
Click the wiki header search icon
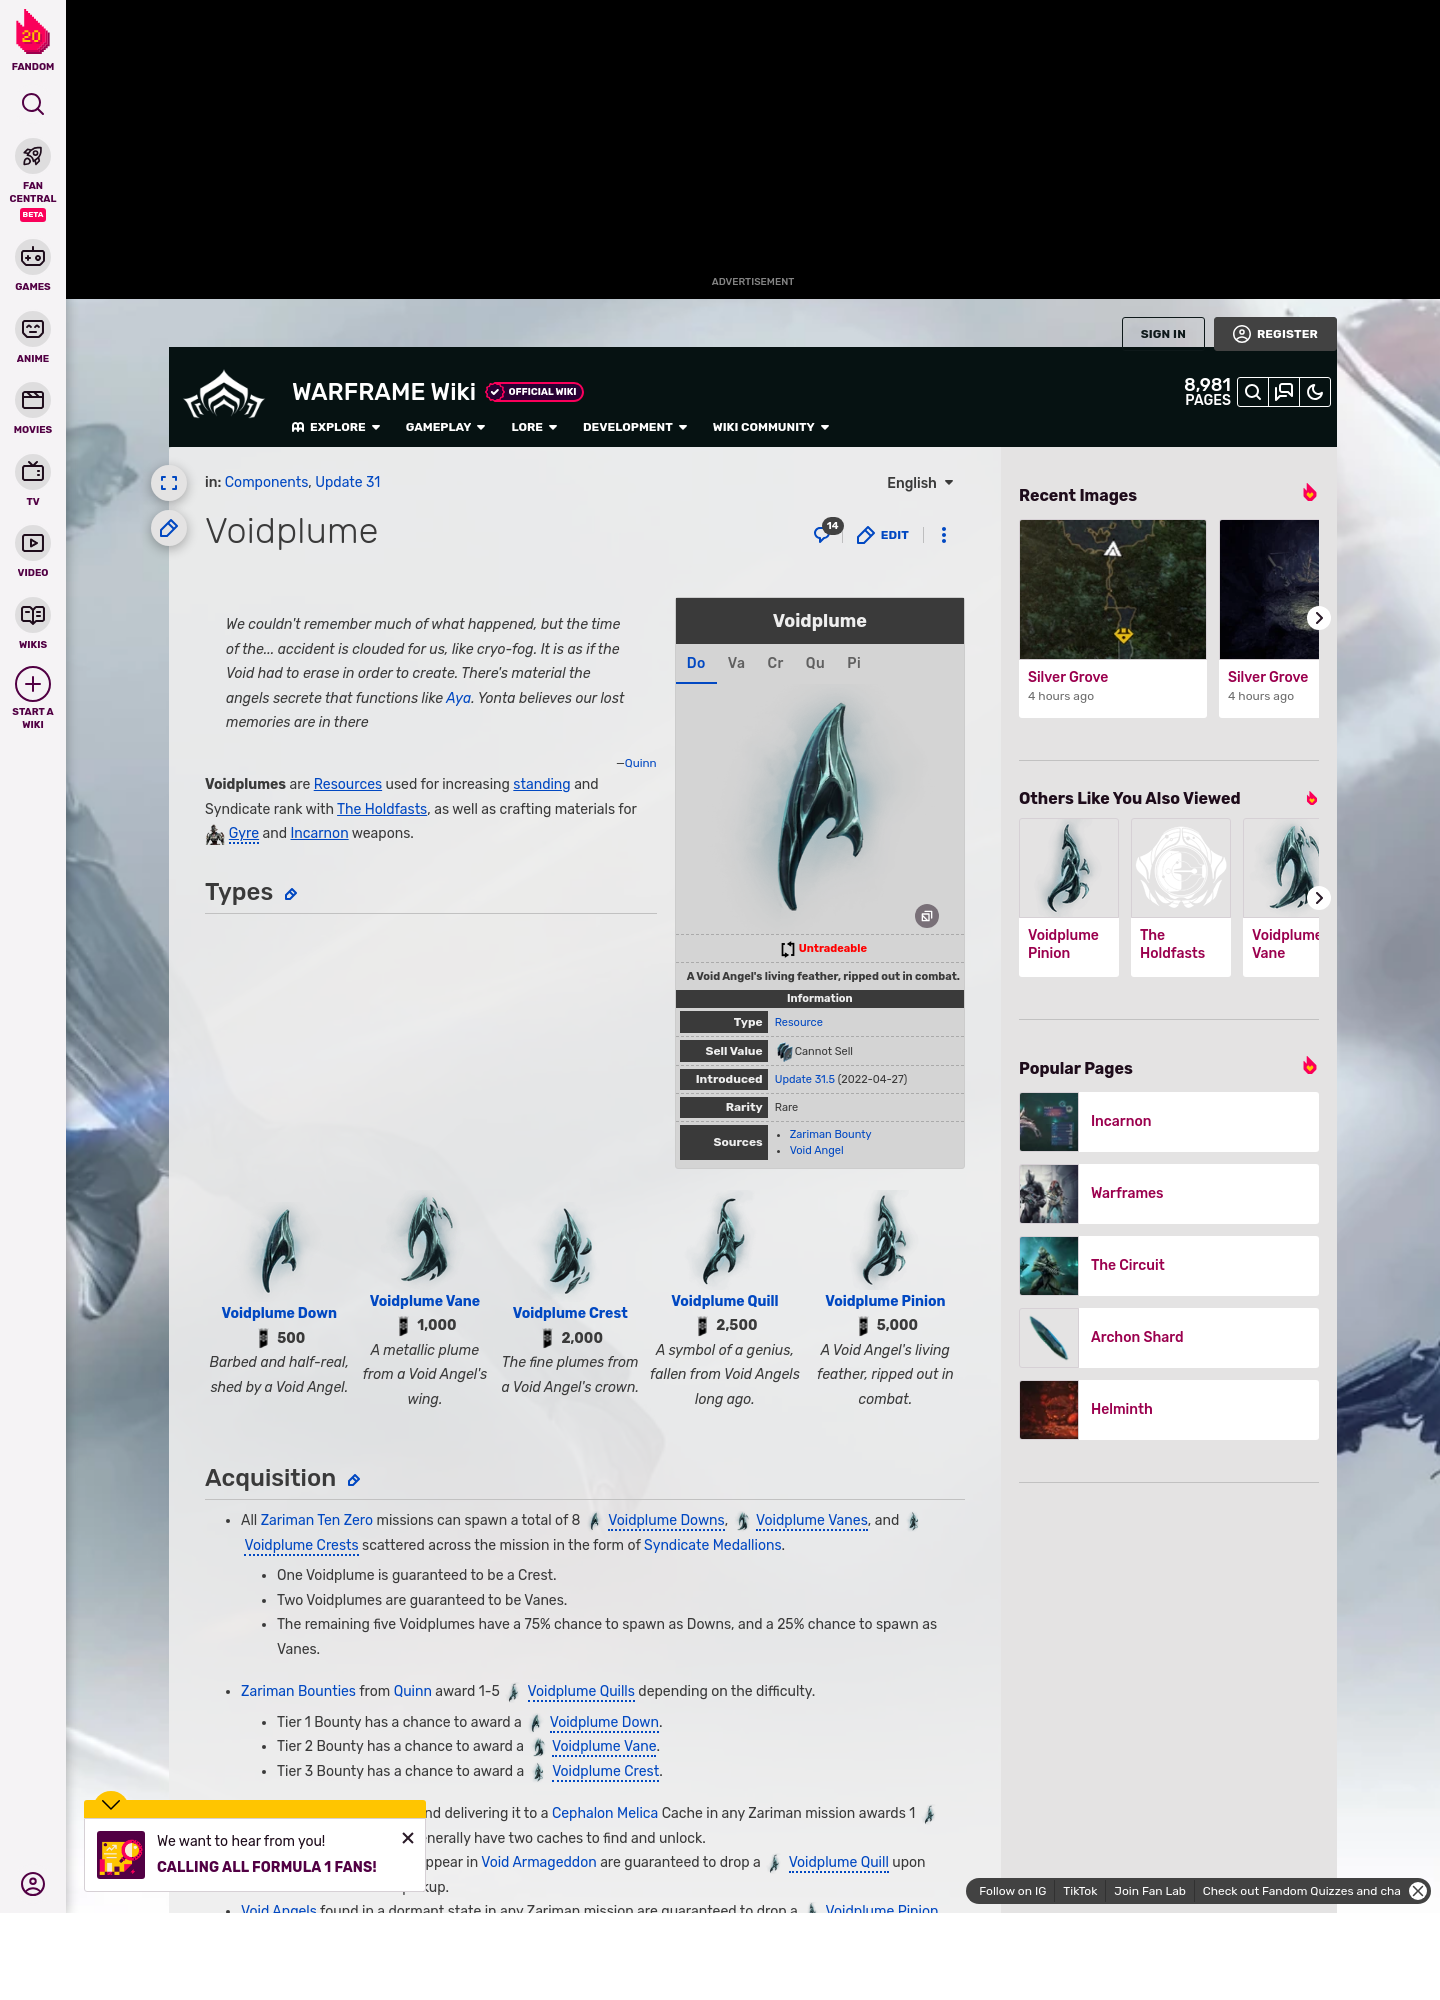1253,392
